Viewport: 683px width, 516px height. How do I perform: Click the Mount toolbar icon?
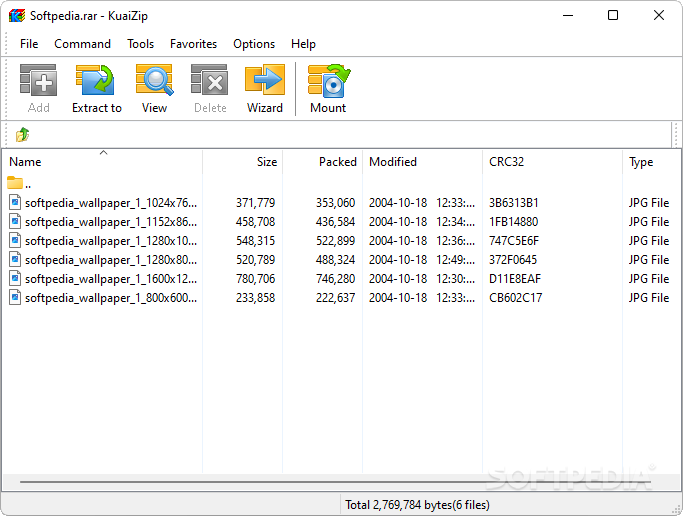[x=329, y=81]
